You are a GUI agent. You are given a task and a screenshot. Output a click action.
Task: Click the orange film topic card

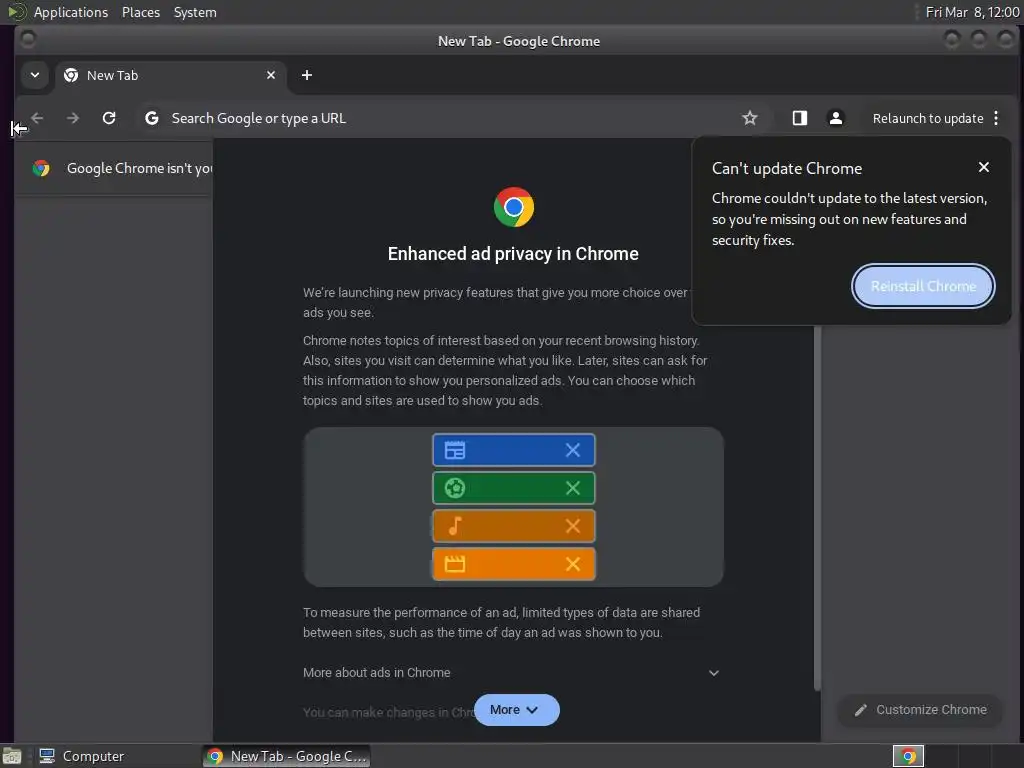click(x=514, y=564)
